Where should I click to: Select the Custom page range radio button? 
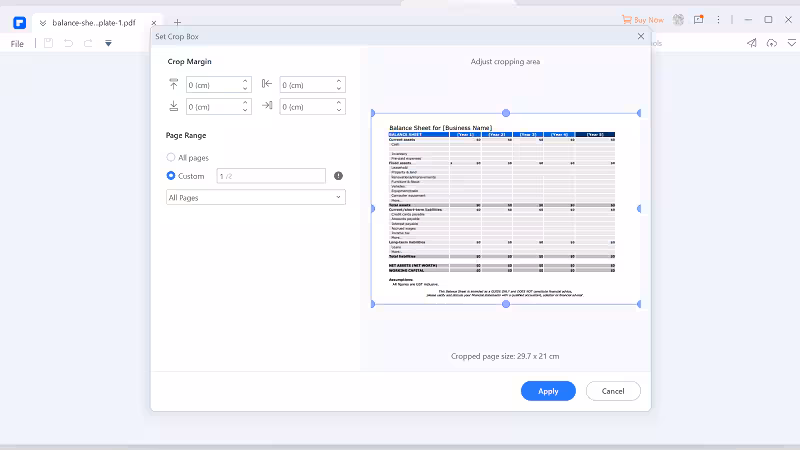click(x=171, y=176)
